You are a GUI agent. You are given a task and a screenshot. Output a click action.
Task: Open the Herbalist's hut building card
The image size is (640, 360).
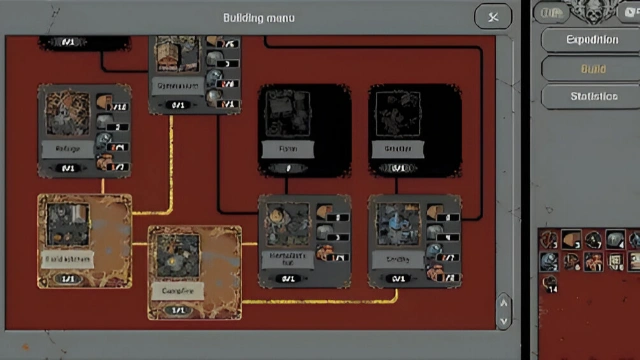pos(304,241)
